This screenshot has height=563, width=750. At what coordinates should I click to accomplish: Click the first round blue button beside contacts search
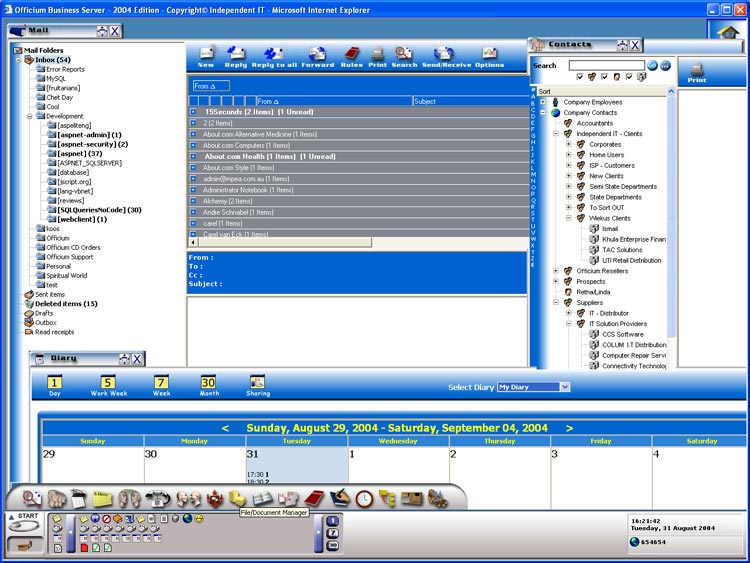coord(652,66)
